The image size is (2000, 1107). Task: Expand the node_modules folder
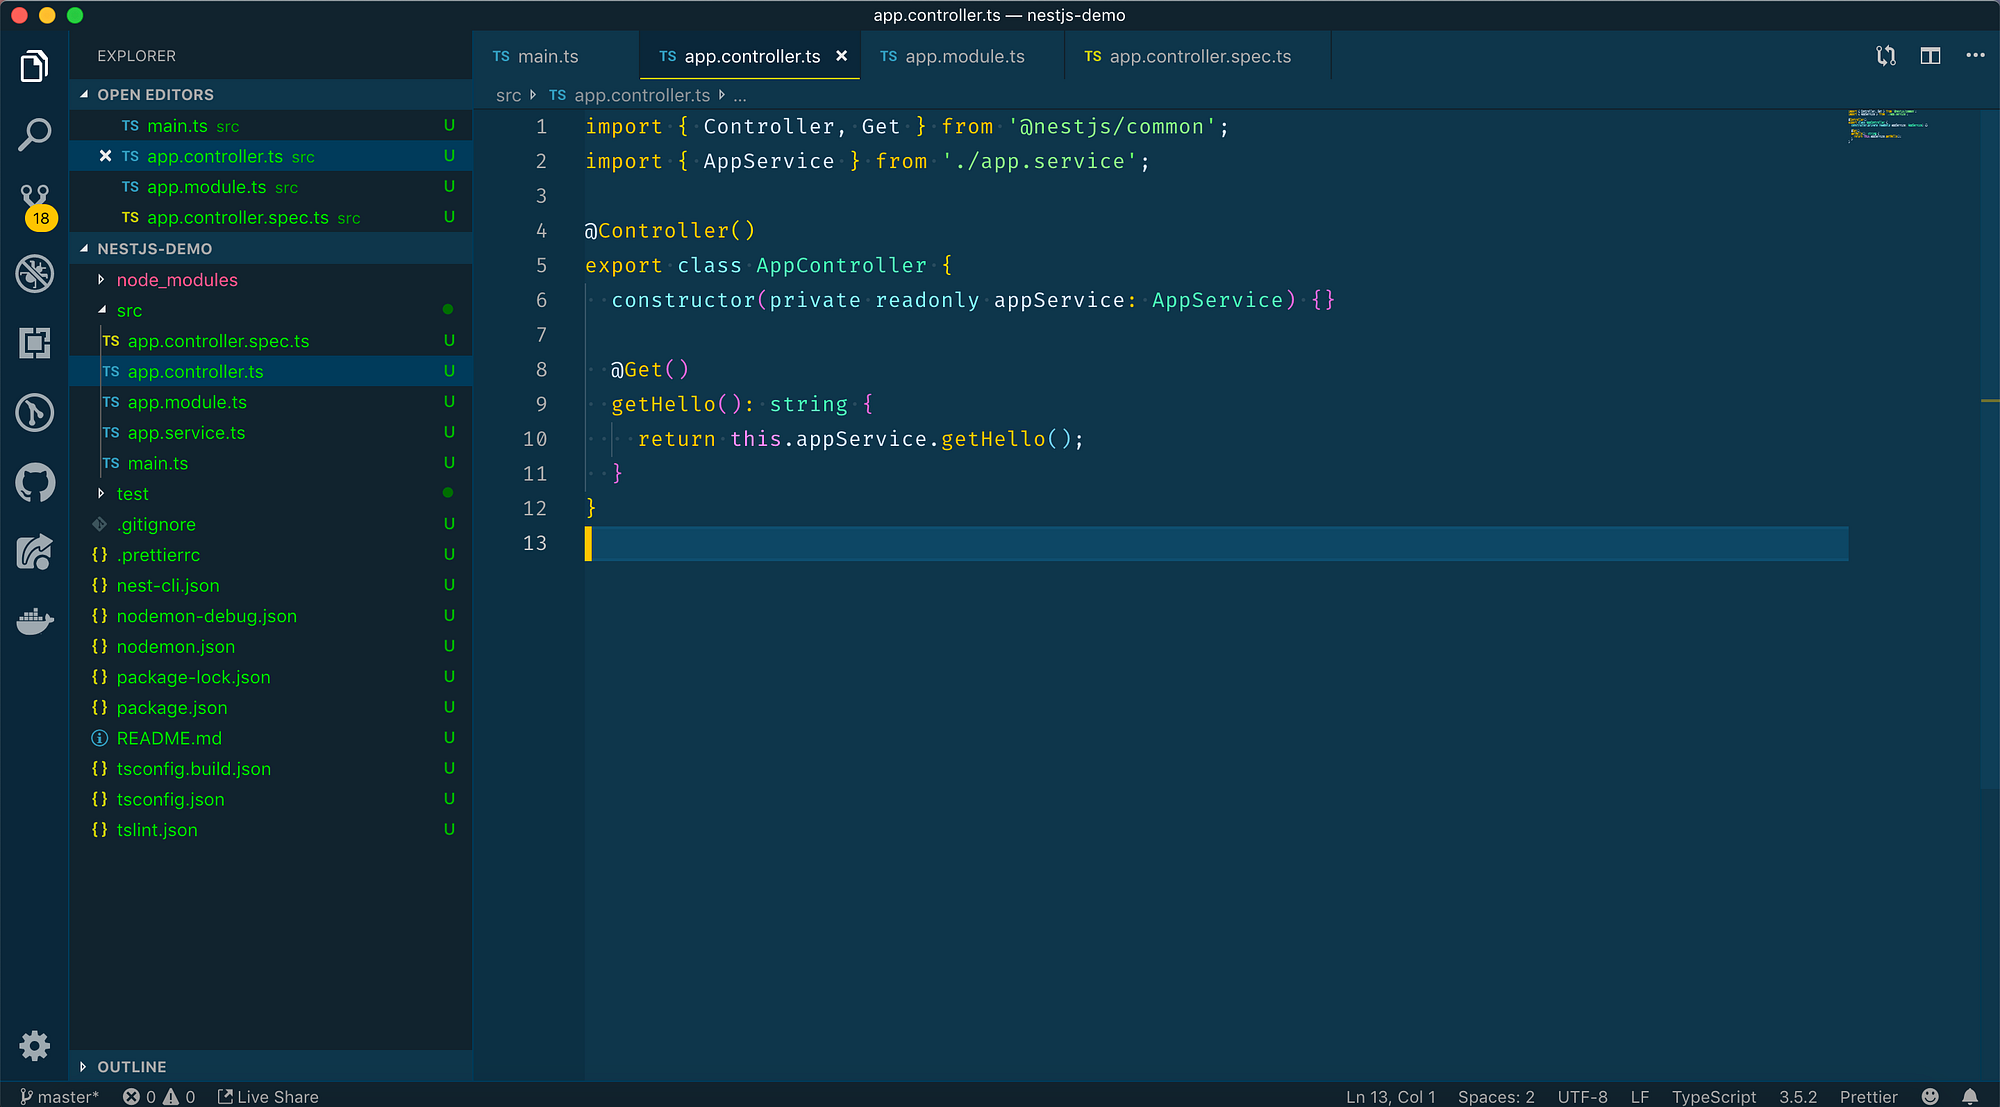pyautogui.click(x=176, y=280)
